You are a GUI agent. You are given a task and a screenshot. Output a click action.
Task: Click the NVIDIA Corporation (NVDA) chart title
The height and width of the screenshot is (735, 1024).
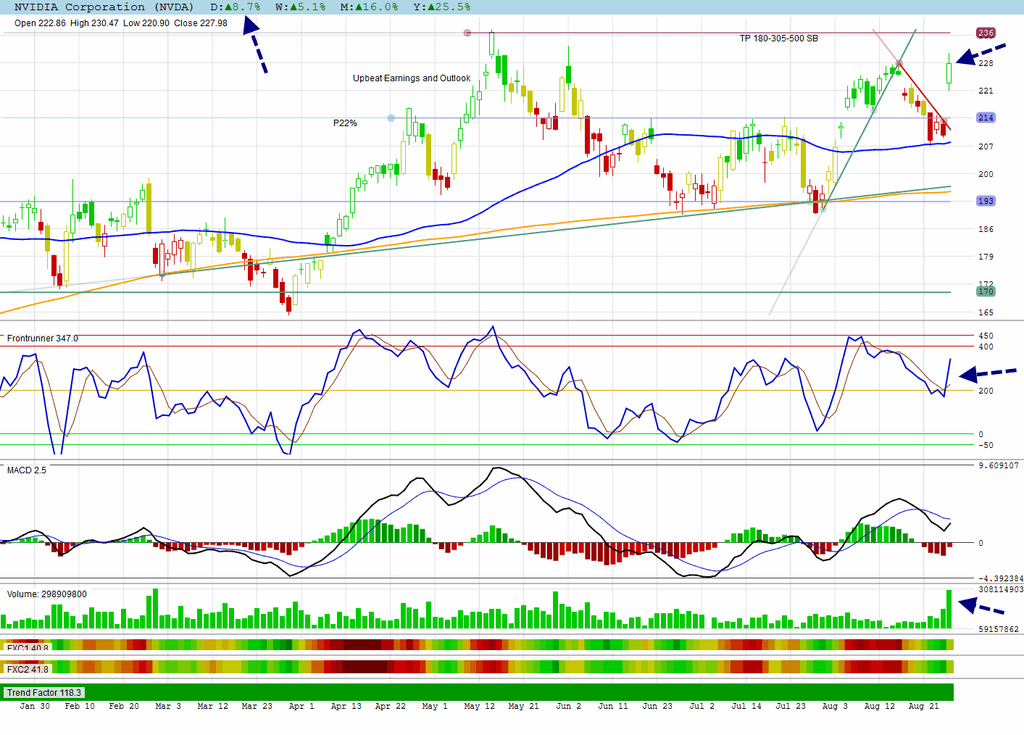click(x=104, y=7)
